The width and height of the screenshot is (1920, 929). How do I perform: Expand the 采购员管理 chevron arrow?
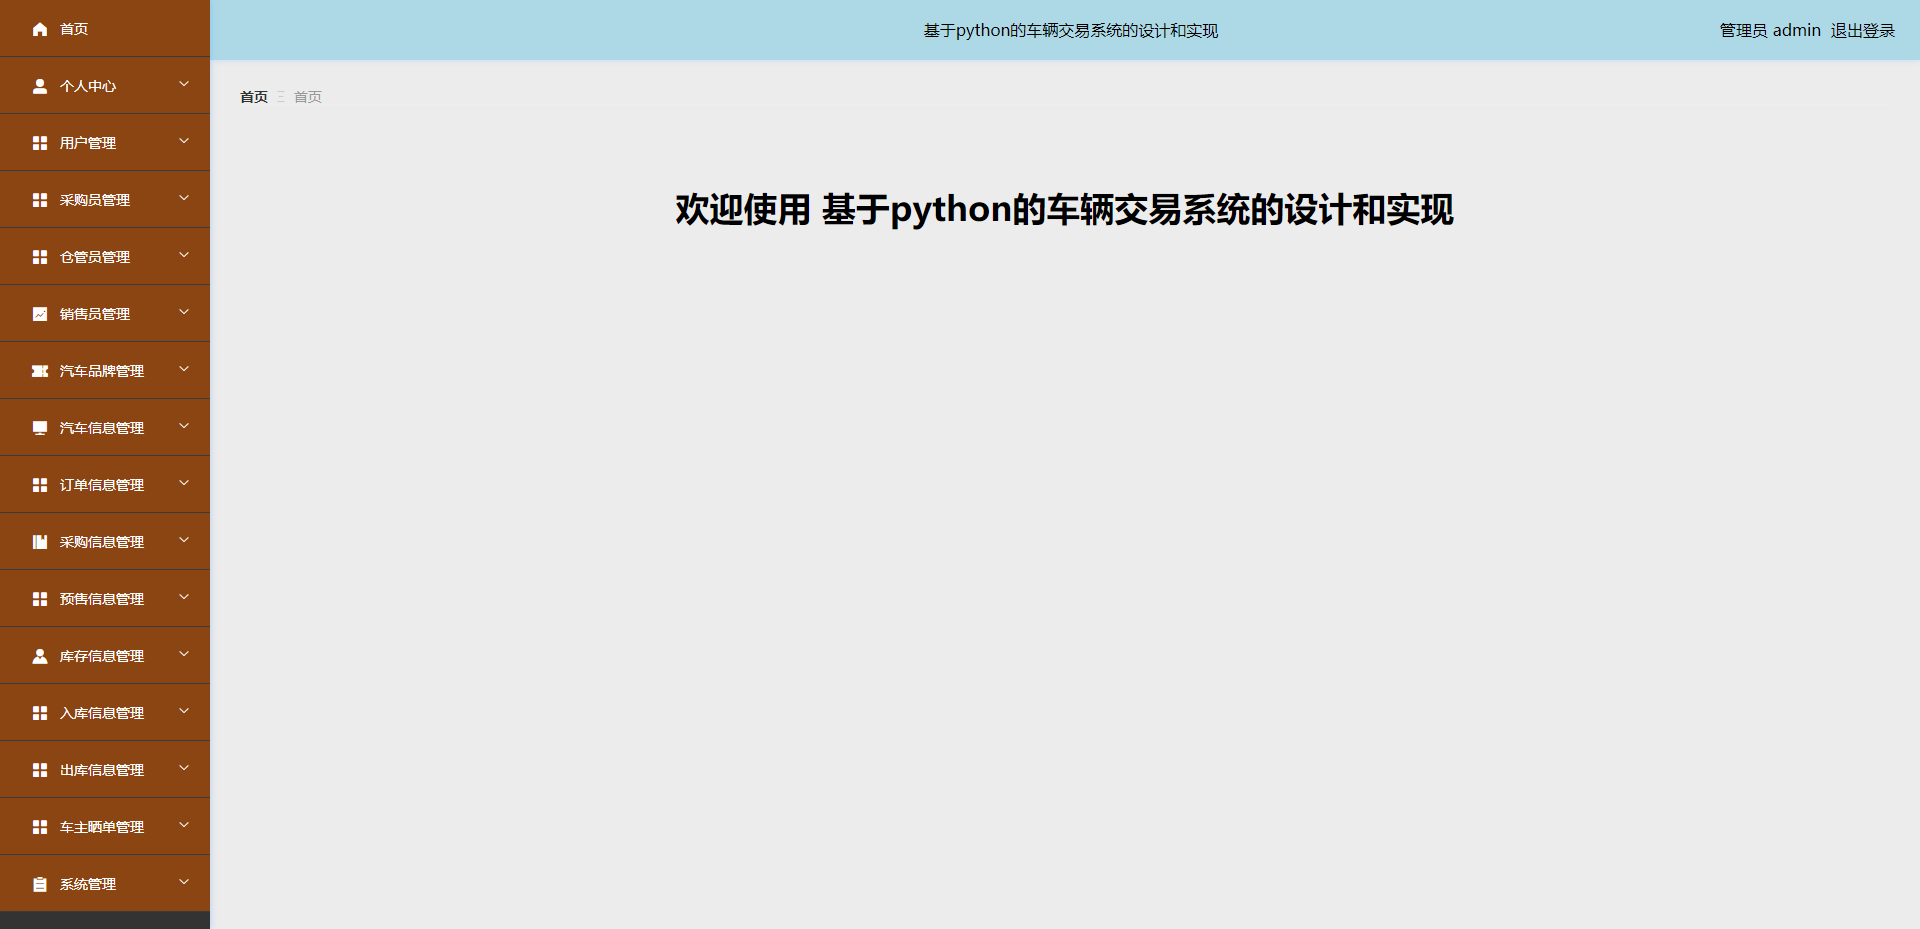(184, 199)
